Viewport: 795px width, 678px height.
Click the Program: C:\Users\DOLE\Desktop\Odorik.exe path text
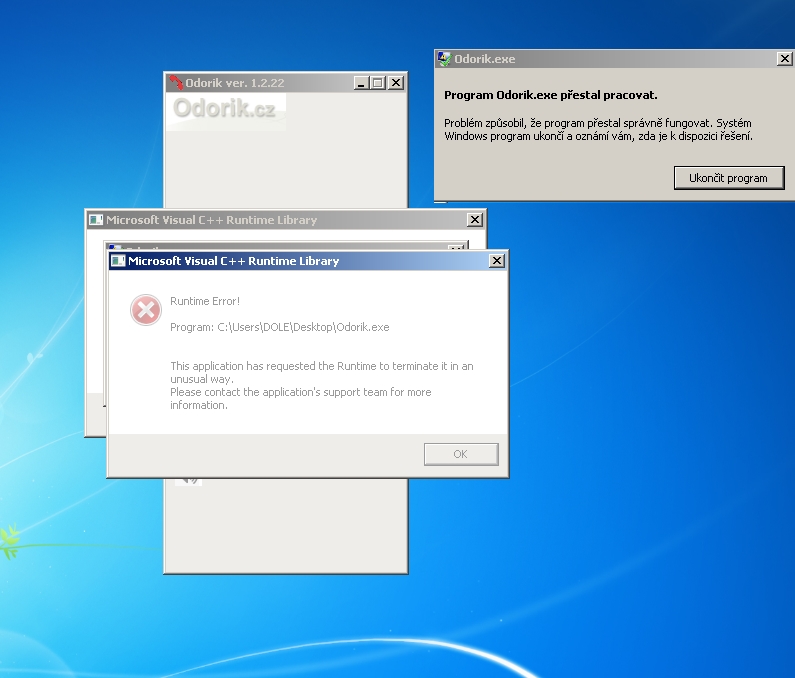click(279, 327)
